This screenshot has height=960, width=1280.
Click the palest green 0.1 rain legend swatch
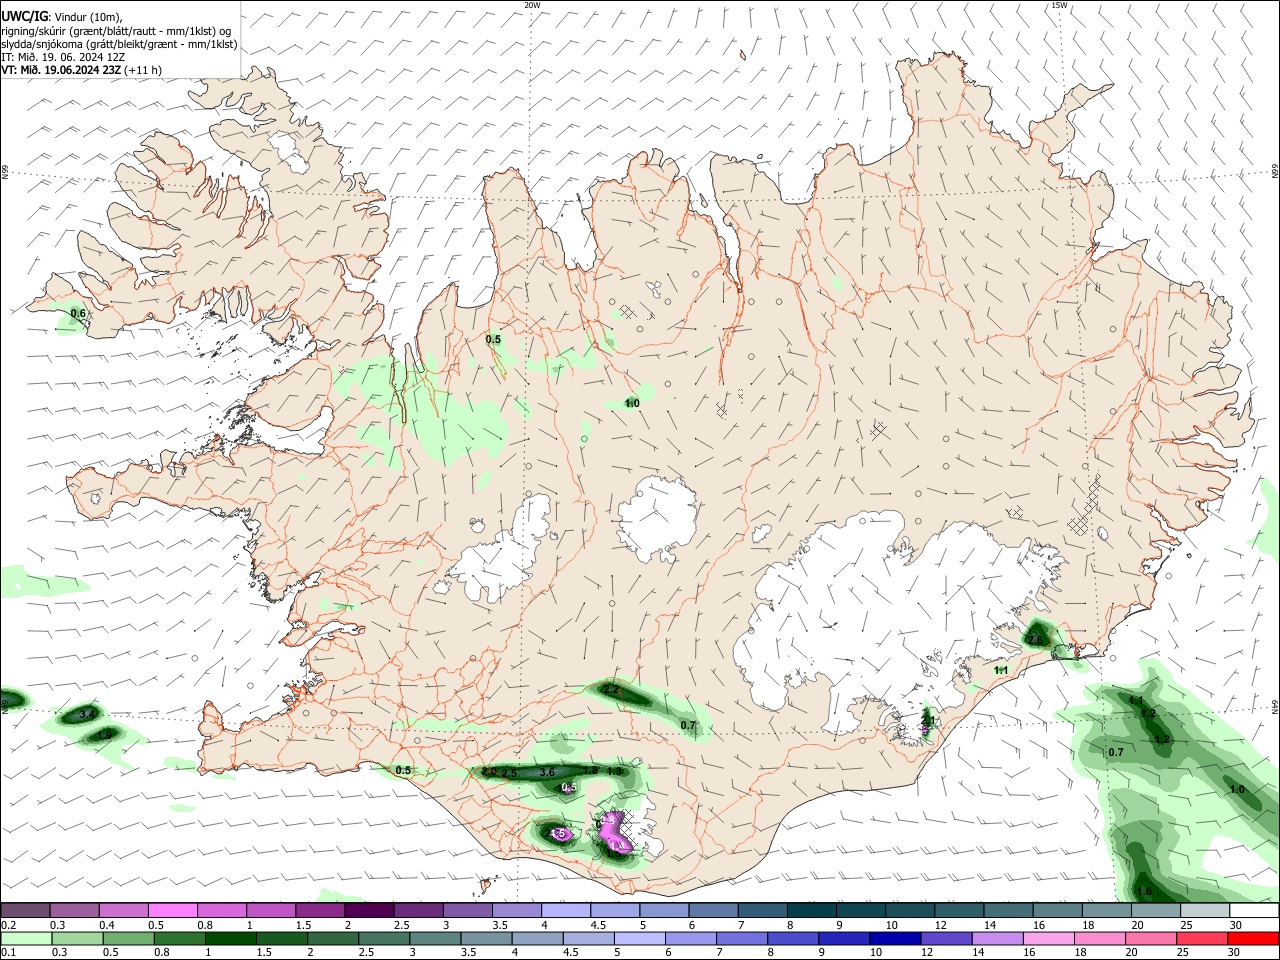click(25, 938)
